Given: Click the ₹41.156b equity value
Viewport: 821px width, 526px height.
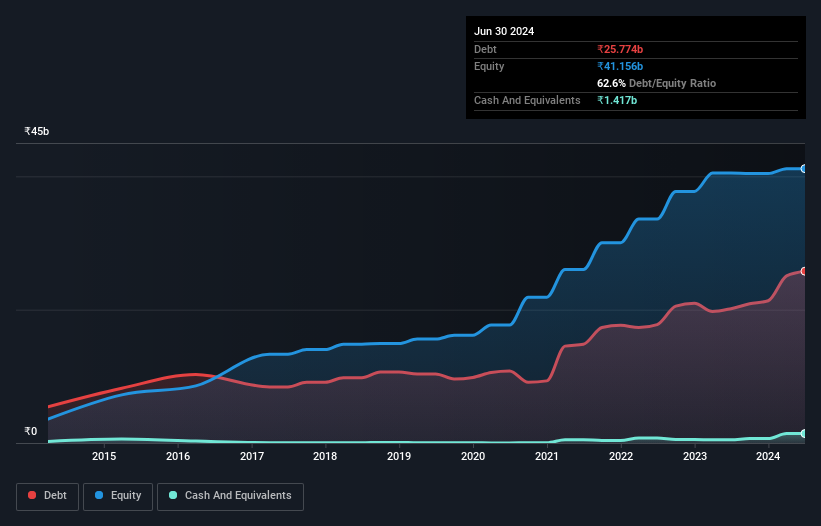Looking at the screenshot, I should tap(620, 66).
